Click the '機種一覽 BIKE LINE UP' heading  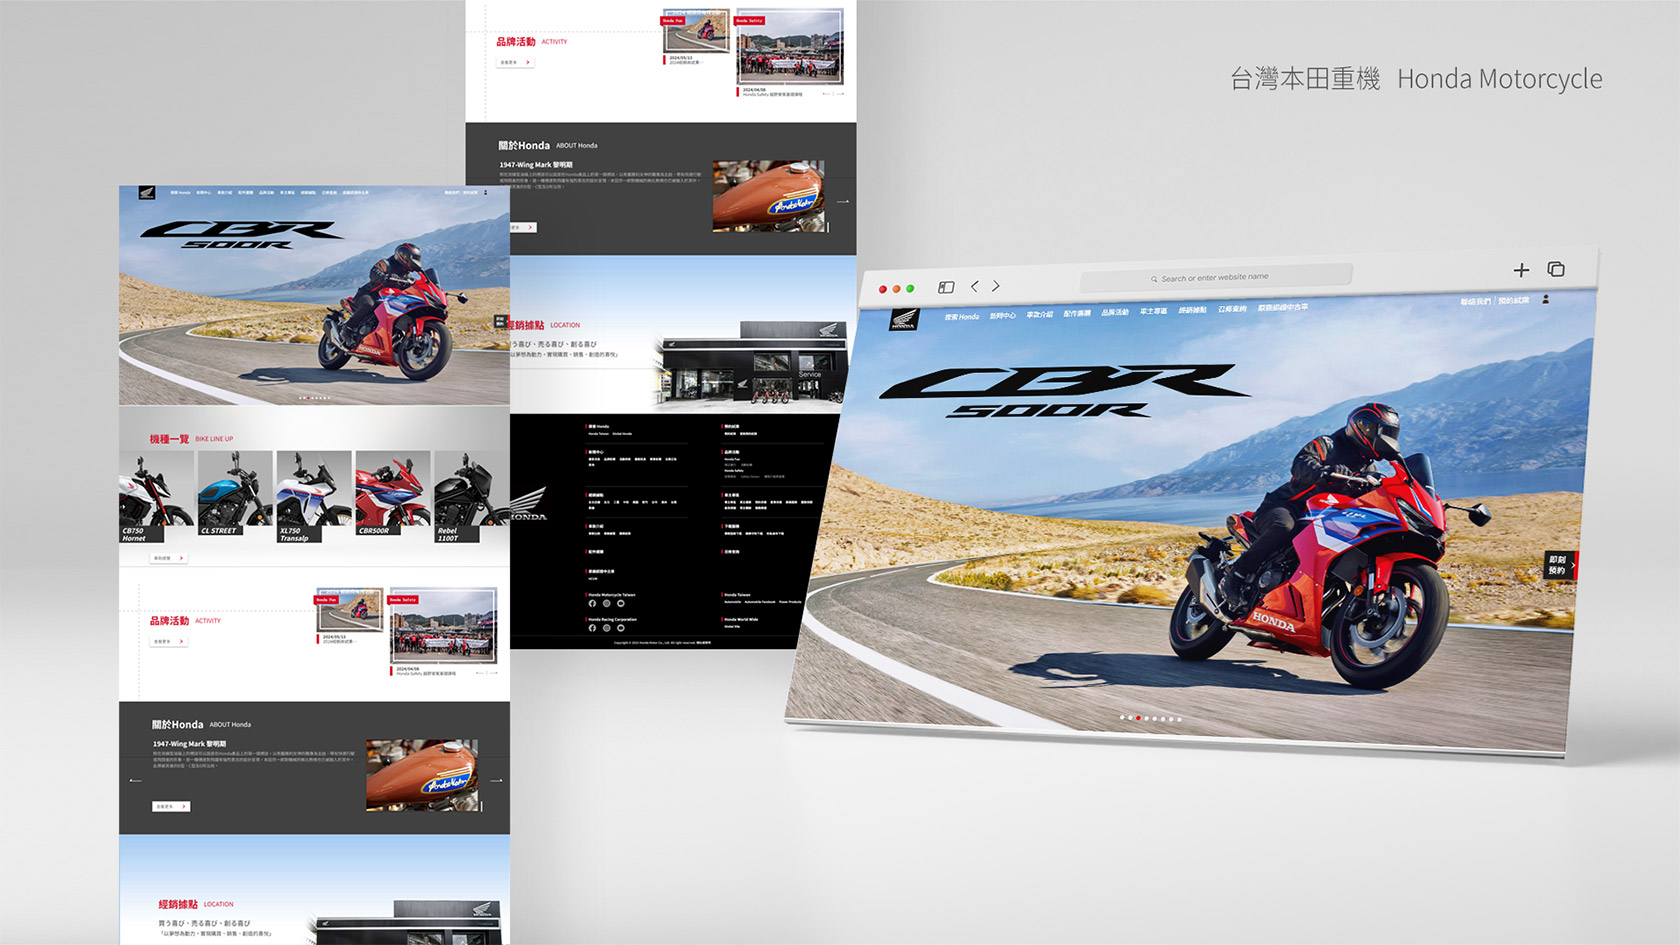(x=191, y=439)
